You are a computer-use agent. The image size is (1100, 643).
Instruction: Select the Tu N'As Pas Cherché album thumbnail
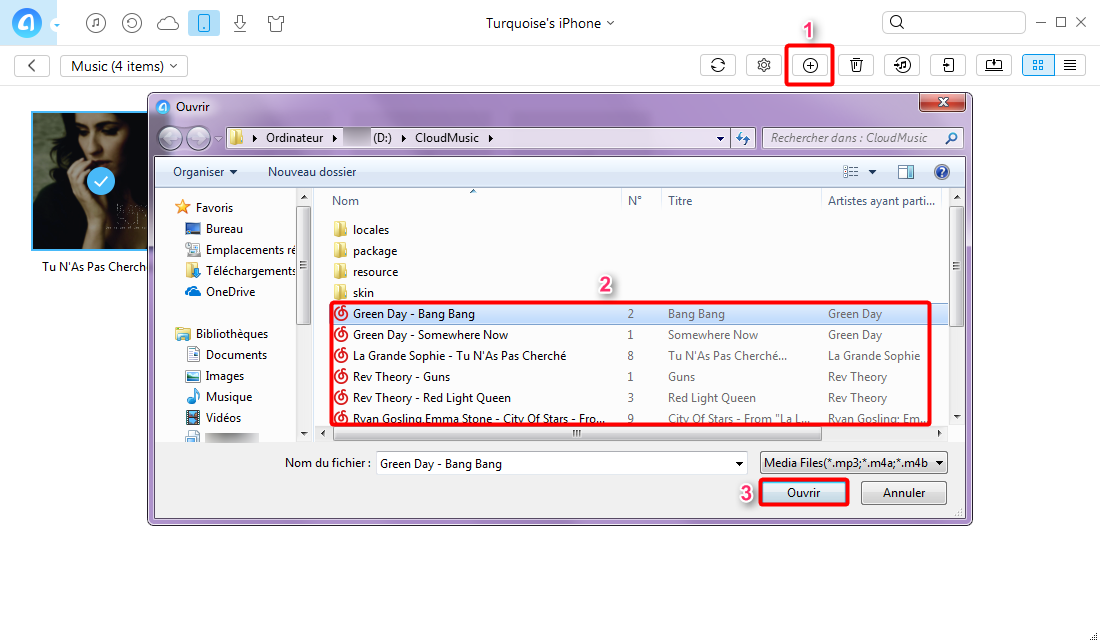click(x=90, y=181)
